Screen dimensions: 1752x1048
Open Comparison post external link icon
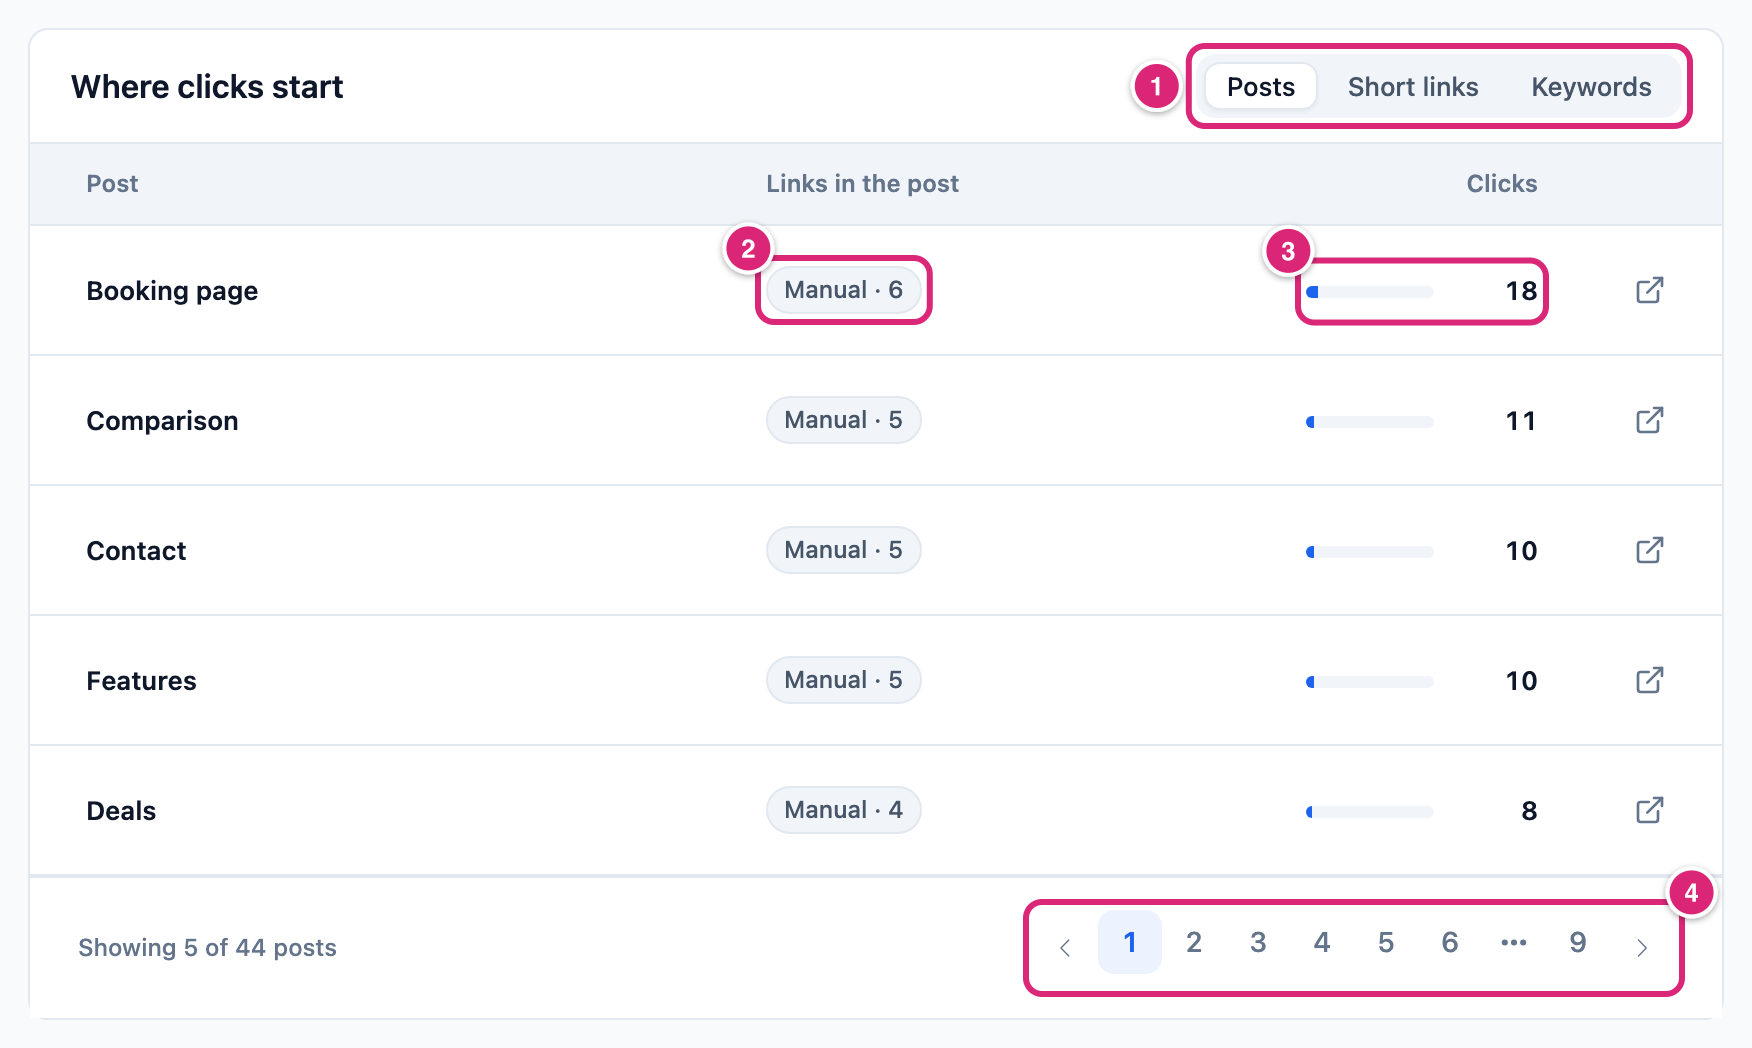pos(1649,420)
